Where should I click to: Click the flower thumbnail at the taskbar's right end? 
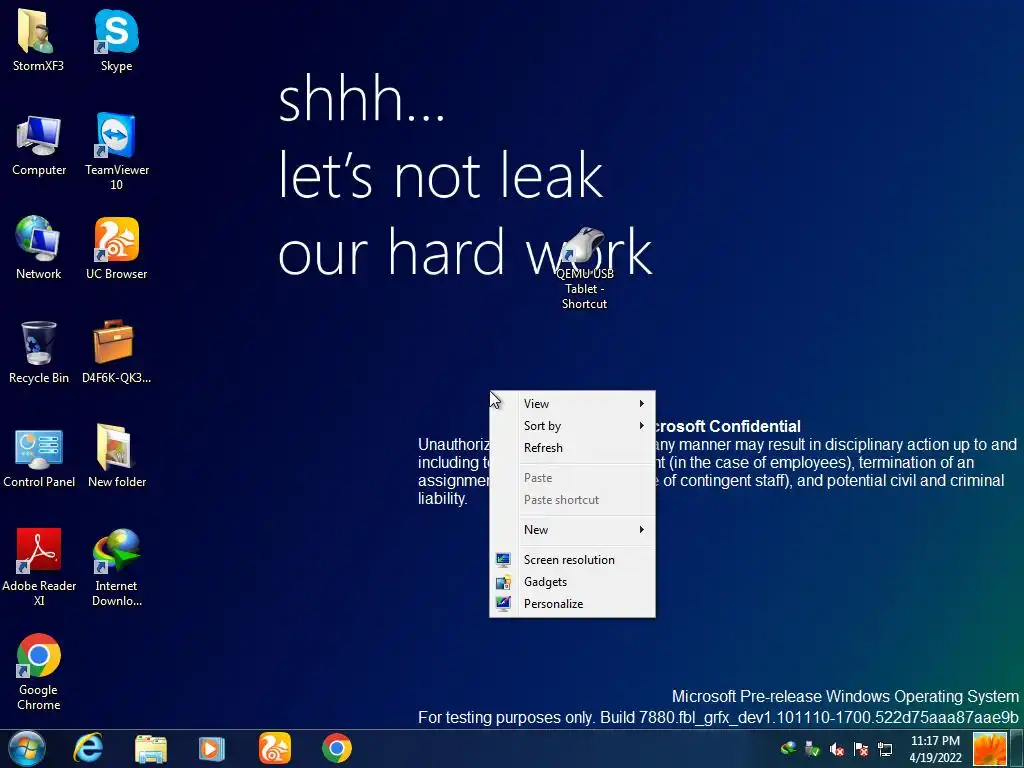[989, 749]
